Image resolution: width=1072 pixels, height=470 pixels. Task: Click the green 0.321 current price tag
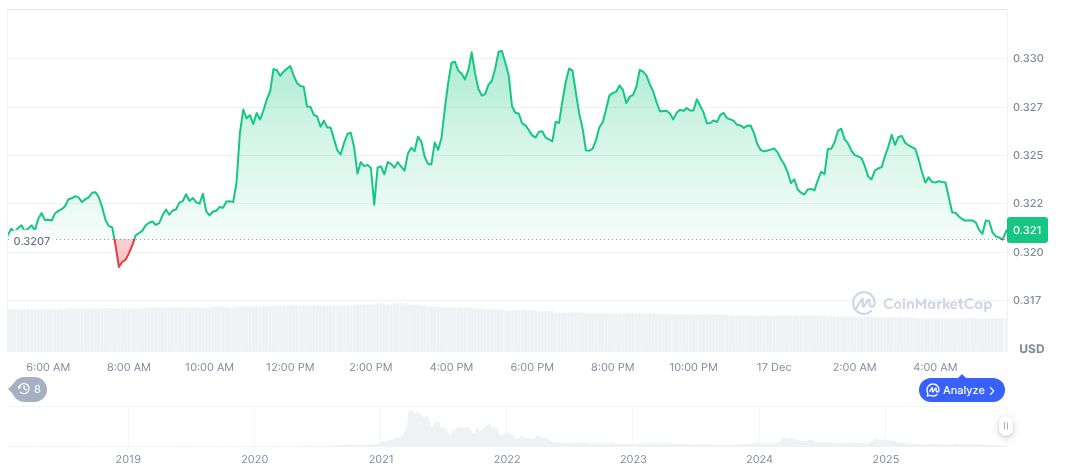[x=1027, y=231]
